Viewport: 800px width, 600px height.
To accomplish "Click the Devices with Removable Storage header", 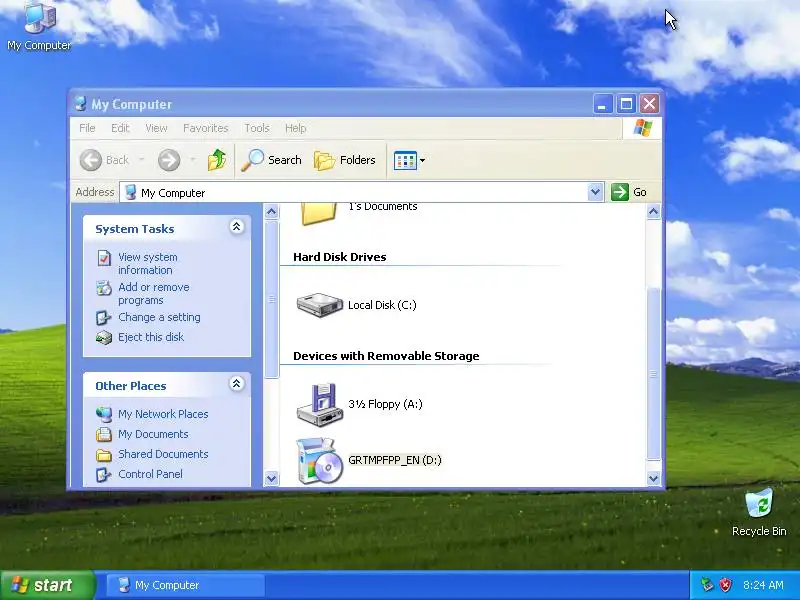I will click(x=386, y=356).
